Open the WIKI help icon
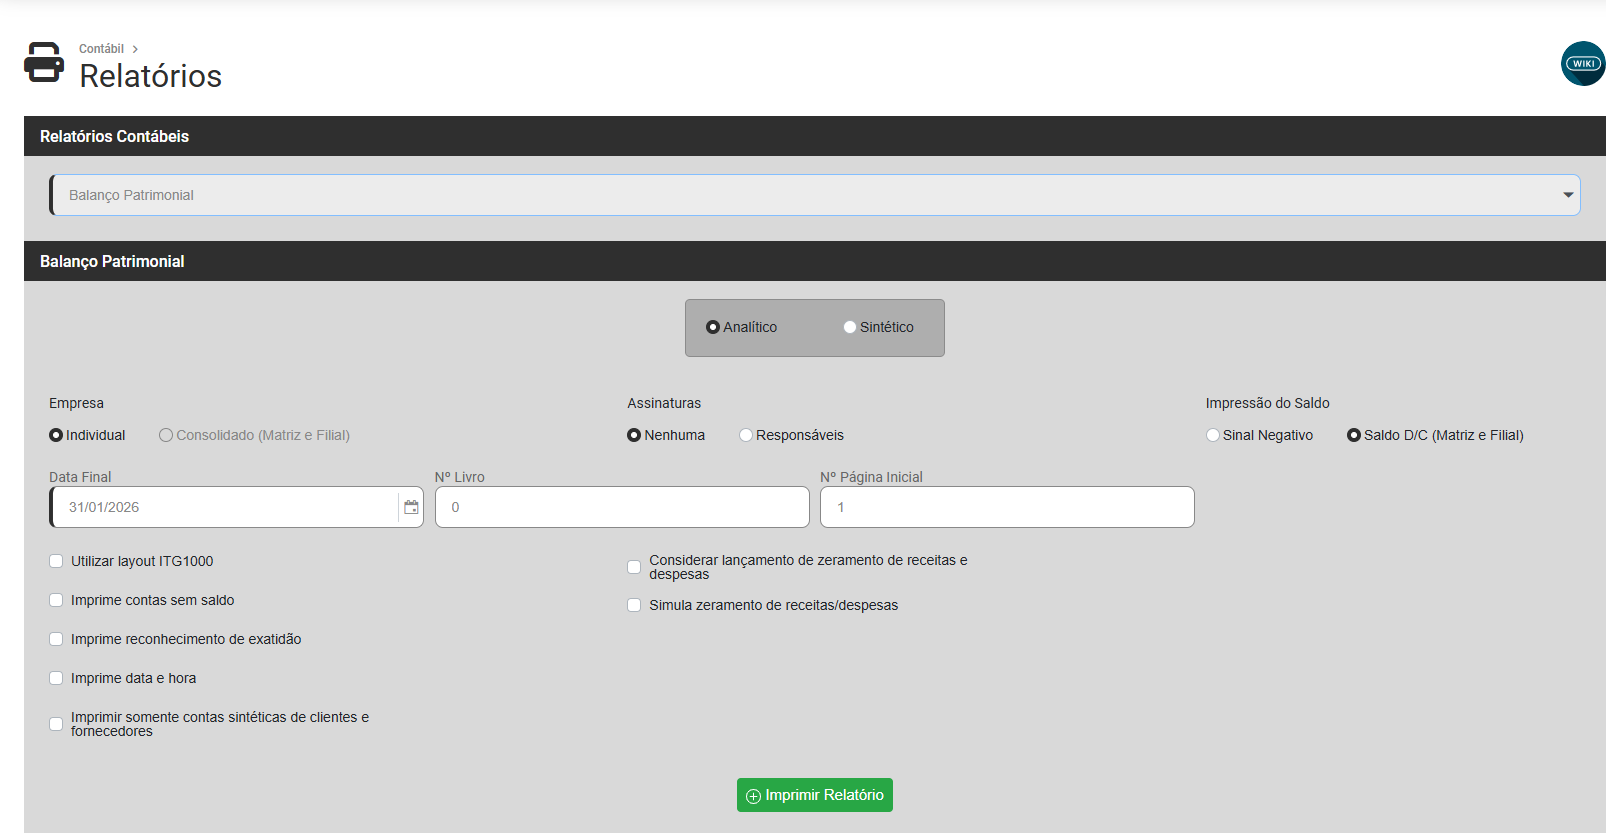 pos(1583,64)
